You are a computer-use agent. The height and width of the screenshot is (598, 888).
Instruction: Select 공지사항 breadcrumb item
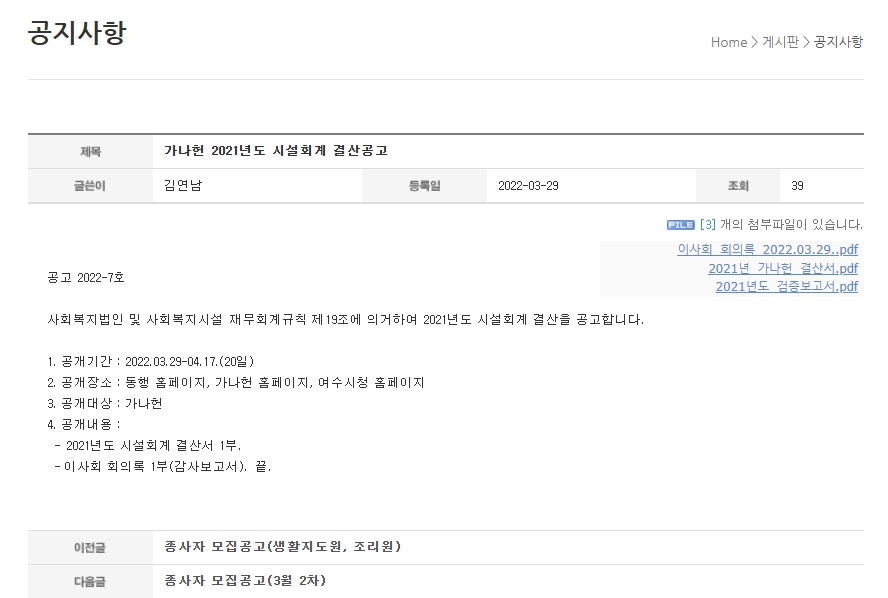coord(838,42)
